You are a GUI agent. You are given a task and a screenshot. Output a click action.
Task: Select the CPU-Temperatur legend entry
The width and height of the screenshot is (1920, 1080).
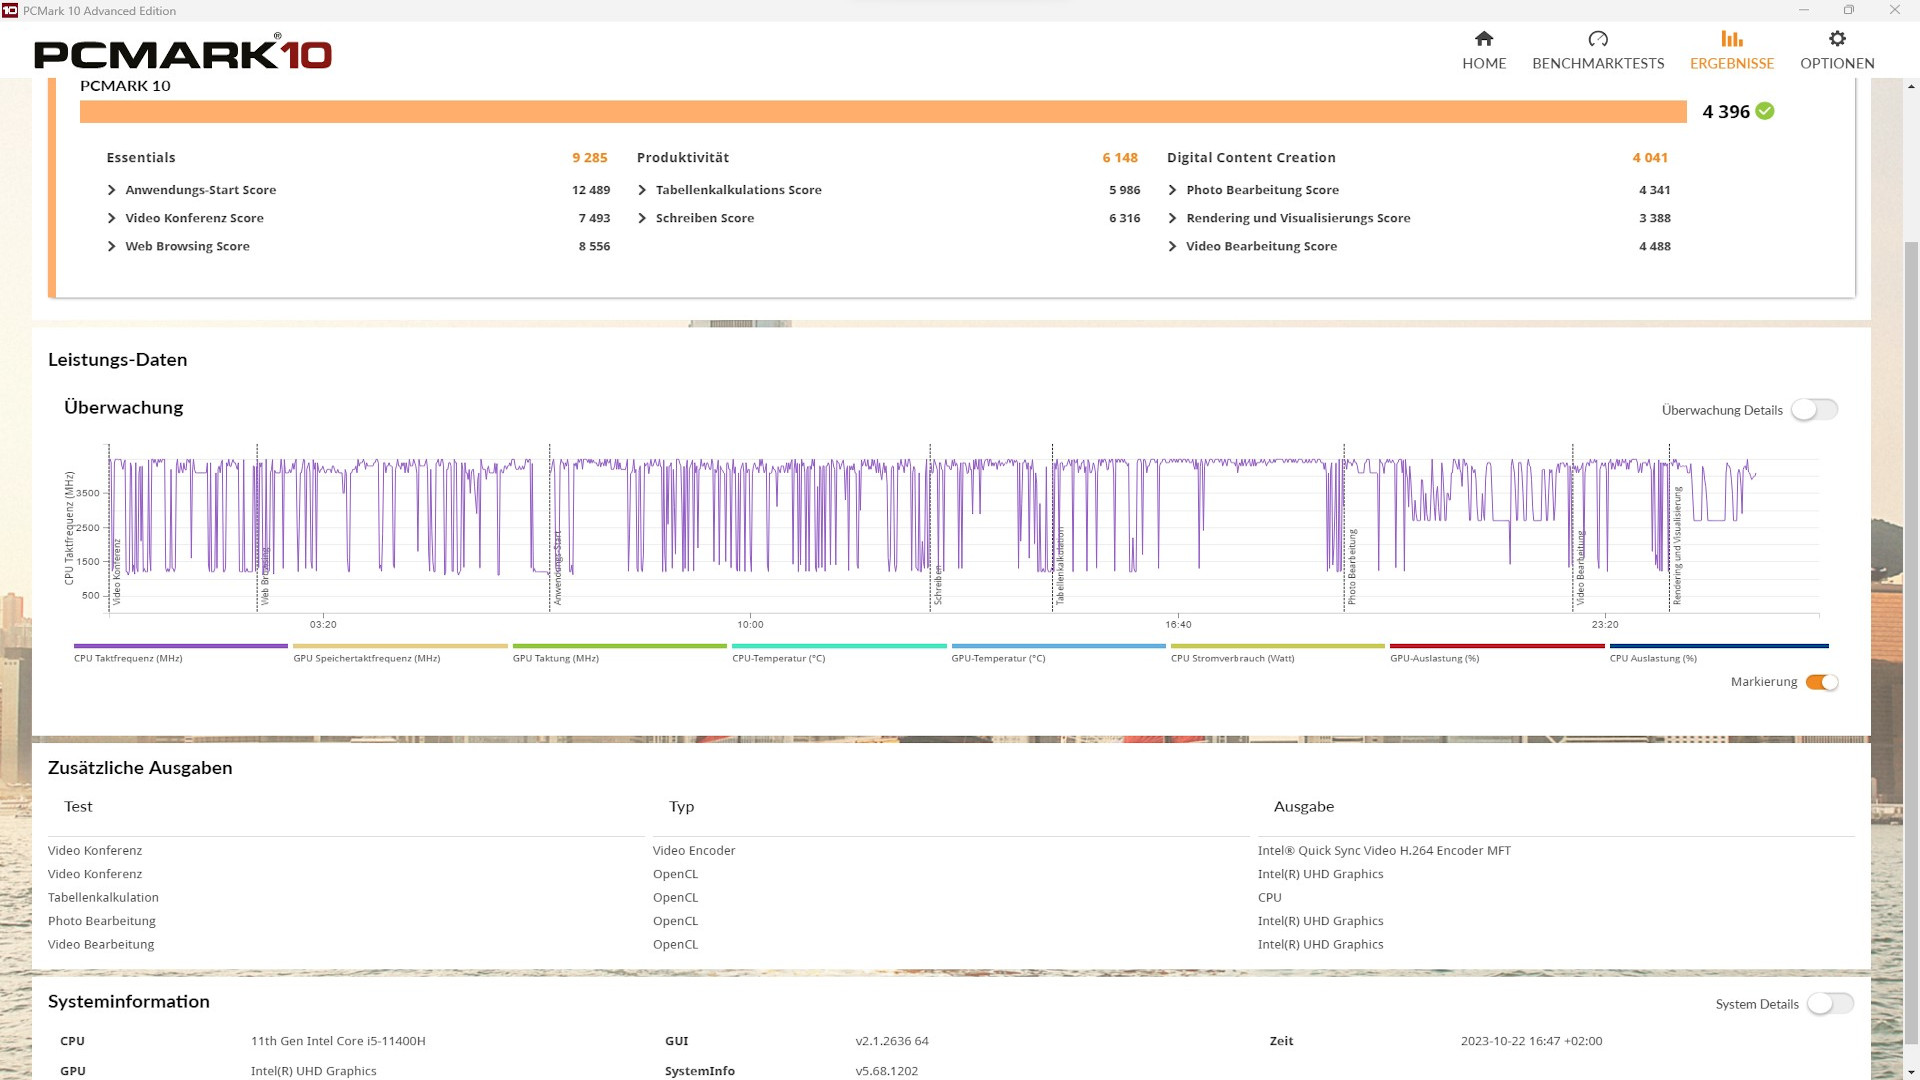click(x=778, y=658)
